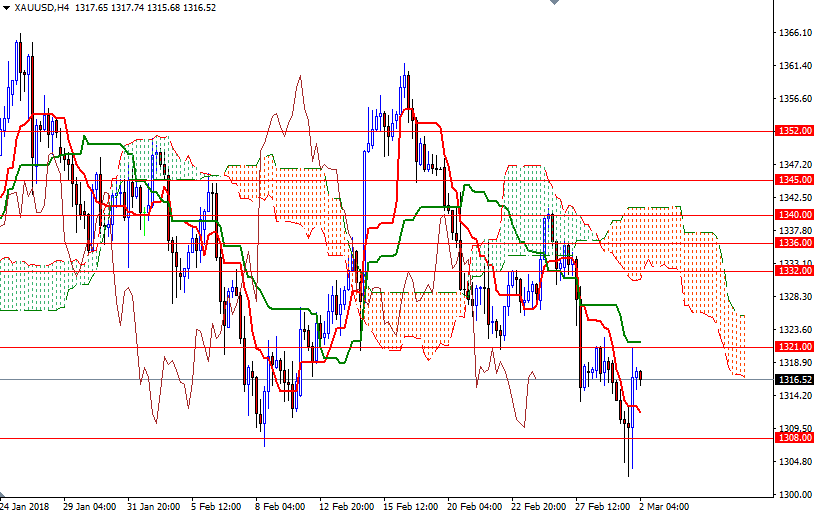Select the 1308.00 red price label
This screenshot has height=514, width=814.
pos(794,438)
